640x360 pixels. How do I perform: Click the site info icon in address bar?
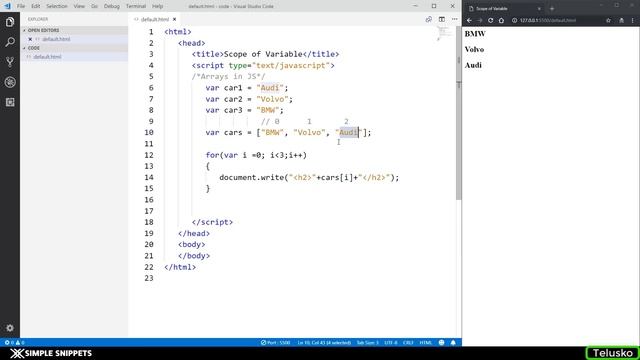pyautogui.click(x=515, y=20)
